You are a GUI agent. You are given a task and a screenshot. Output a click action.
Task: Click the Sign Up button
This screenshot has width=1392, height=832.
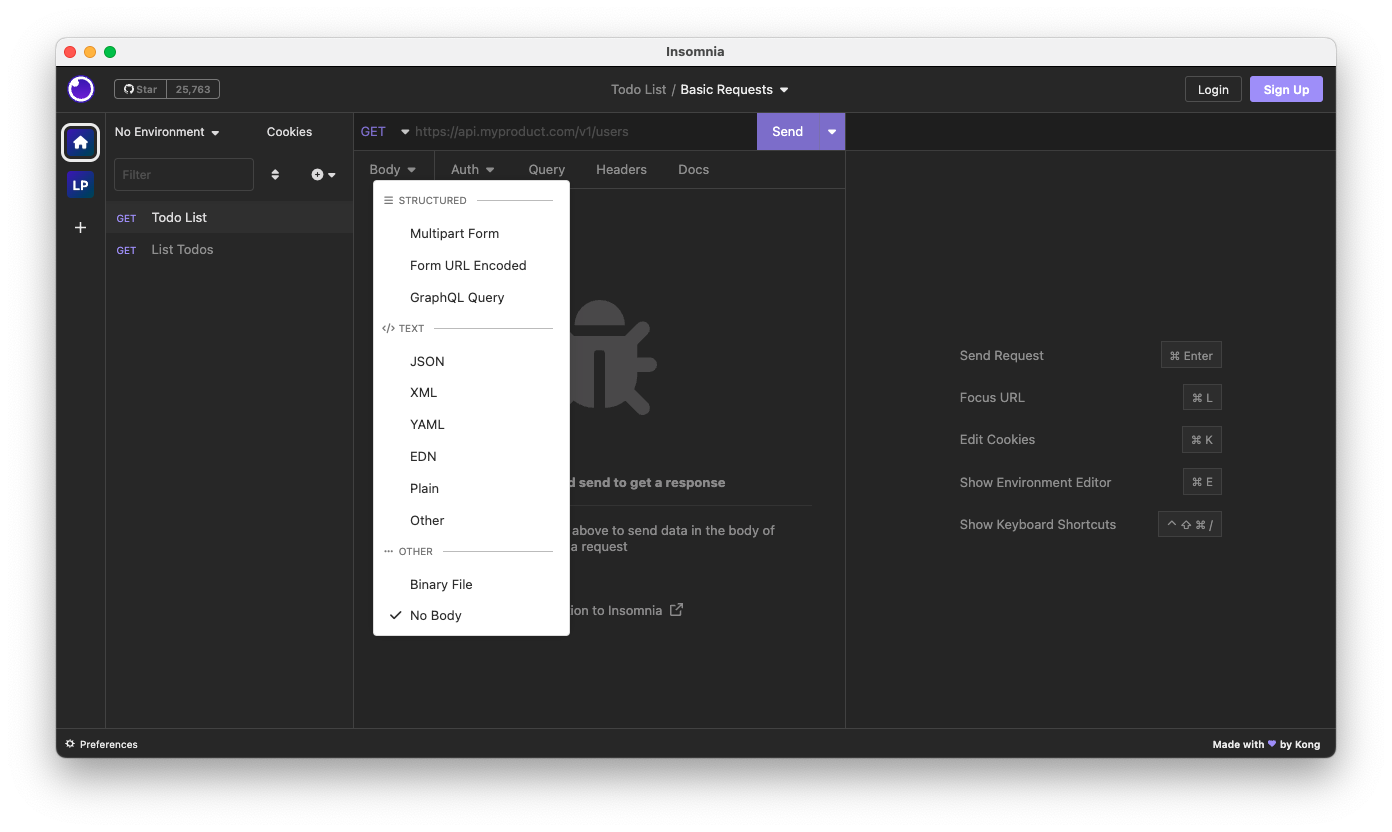click(x=1286, y=89)
